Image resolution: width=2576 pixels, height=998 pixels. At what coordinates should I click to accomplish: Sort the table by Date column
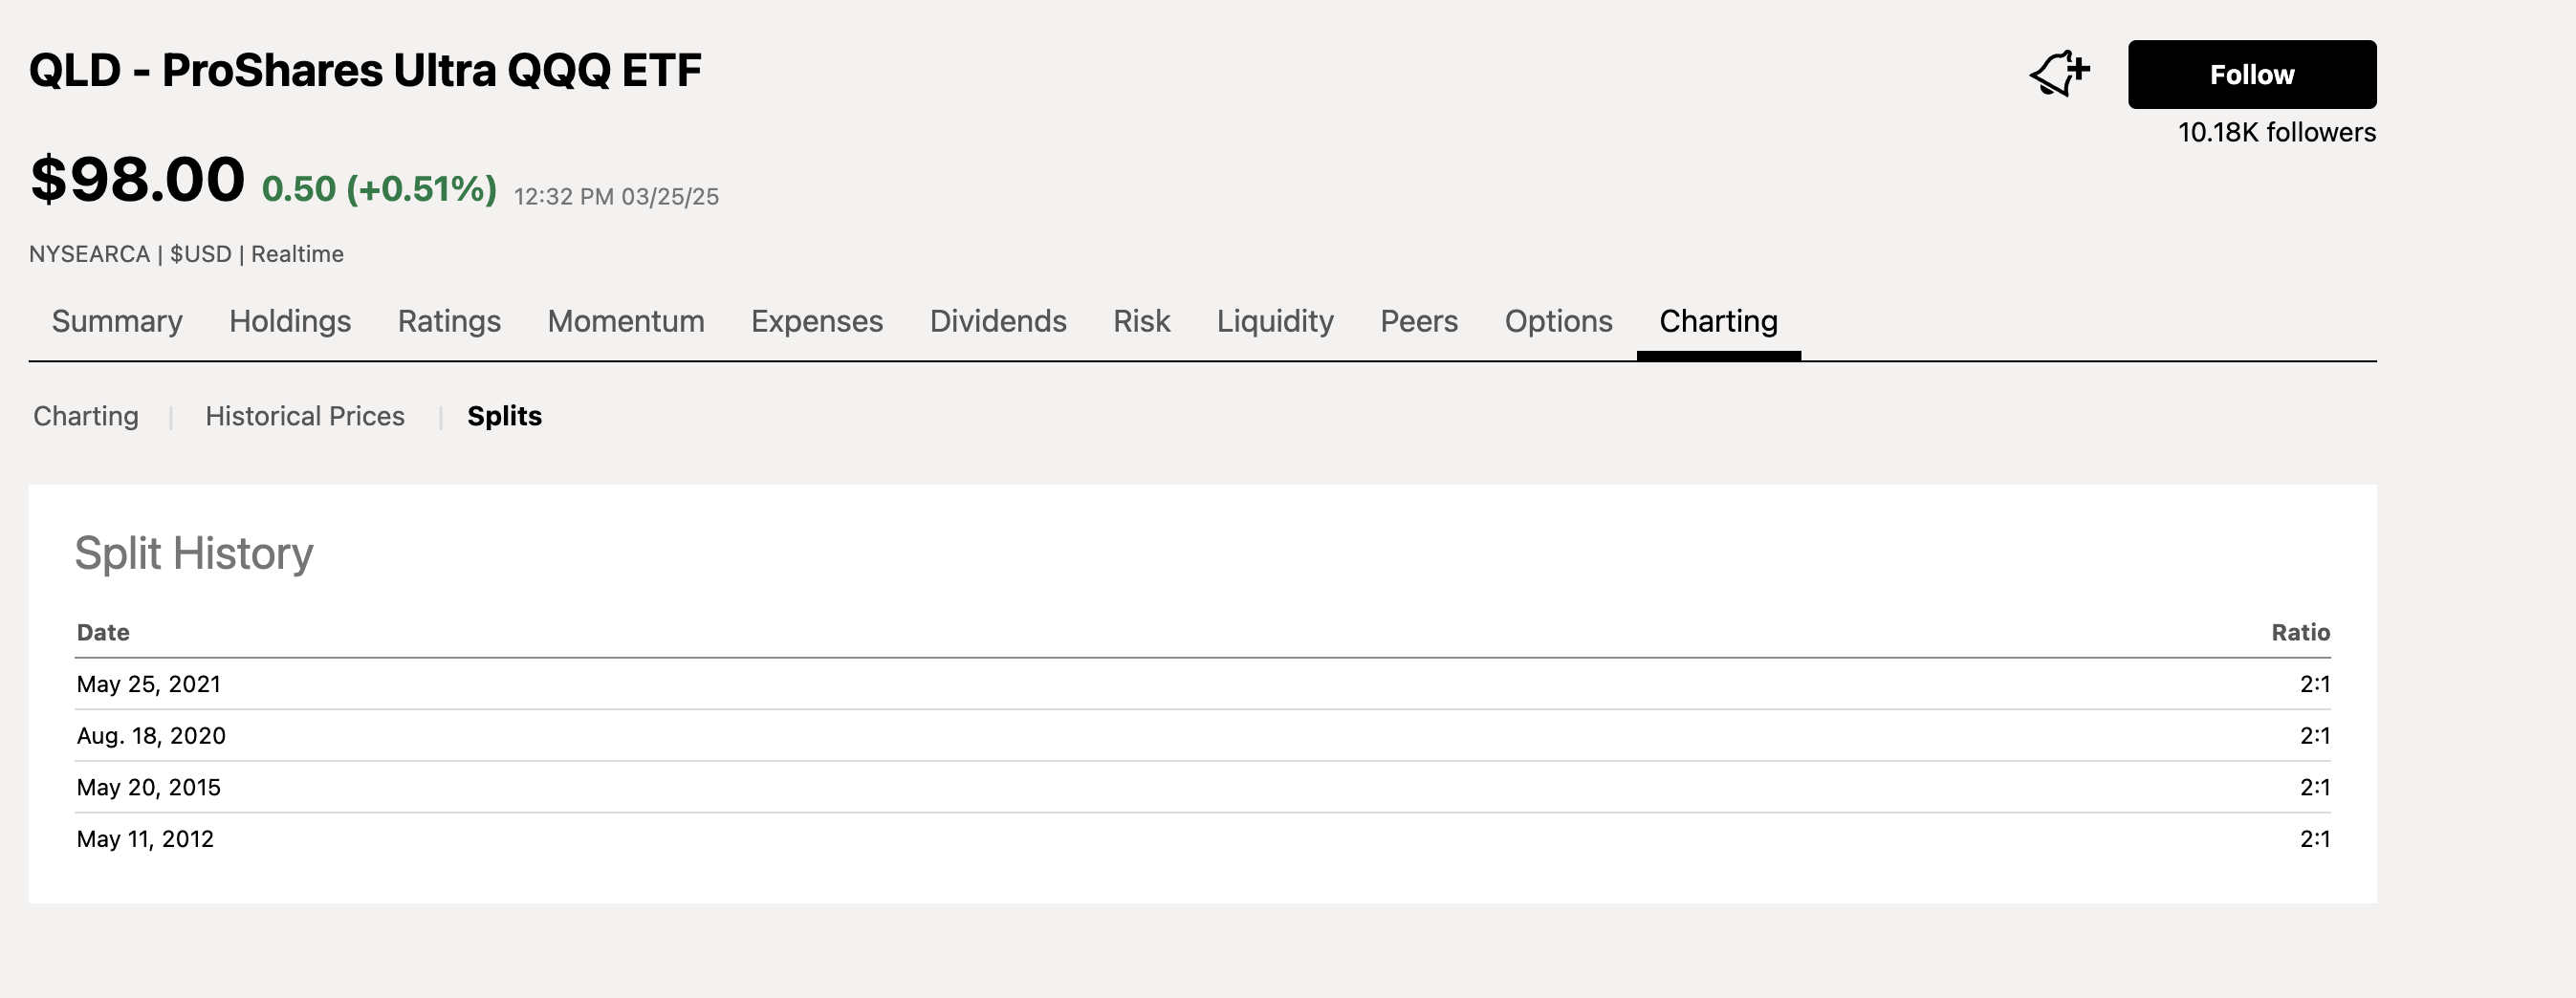103,632
